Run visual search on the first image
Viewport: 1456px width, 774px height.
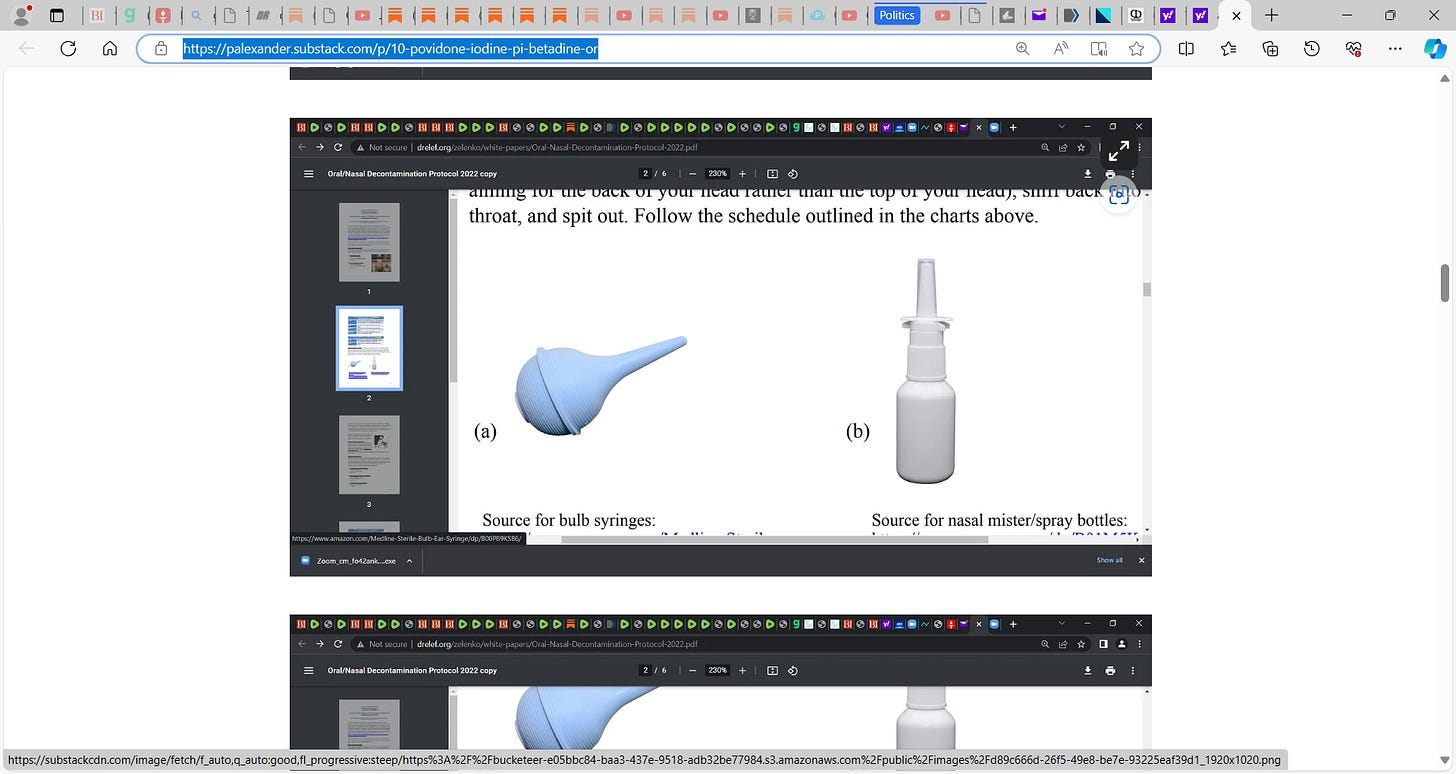point(1119,195)
